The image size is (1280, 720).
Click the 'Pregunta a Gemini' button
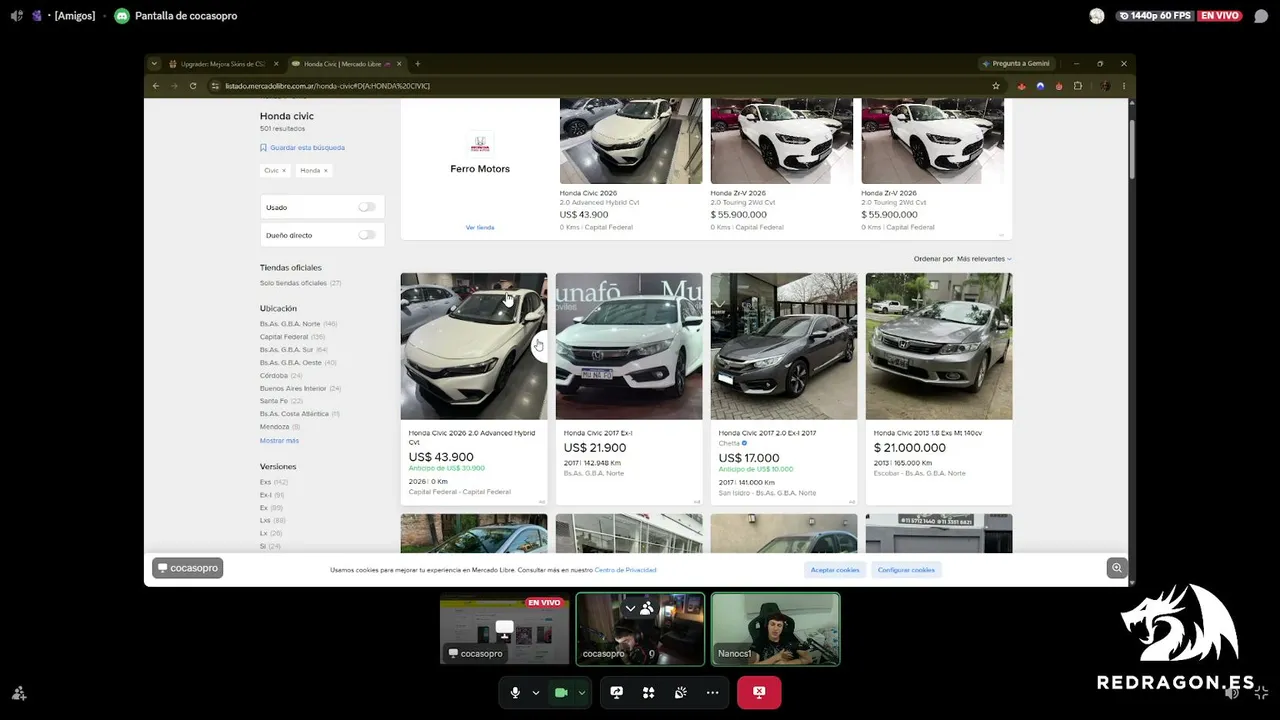[x=1016, y=64]
